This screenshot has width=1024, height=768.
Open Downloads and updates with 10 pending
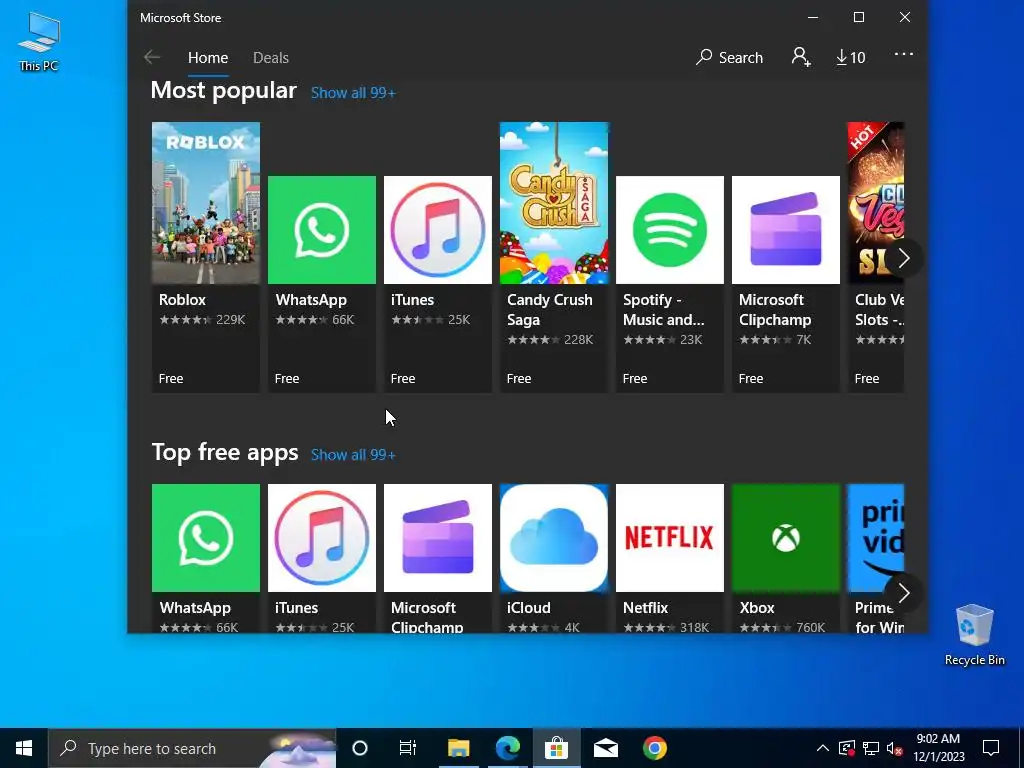851,57
